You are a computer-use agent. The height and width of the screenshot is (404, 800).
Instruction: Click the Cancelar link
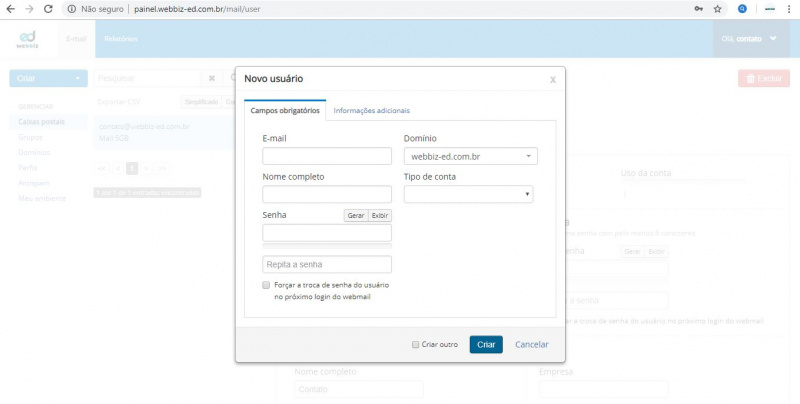(531, 345)
